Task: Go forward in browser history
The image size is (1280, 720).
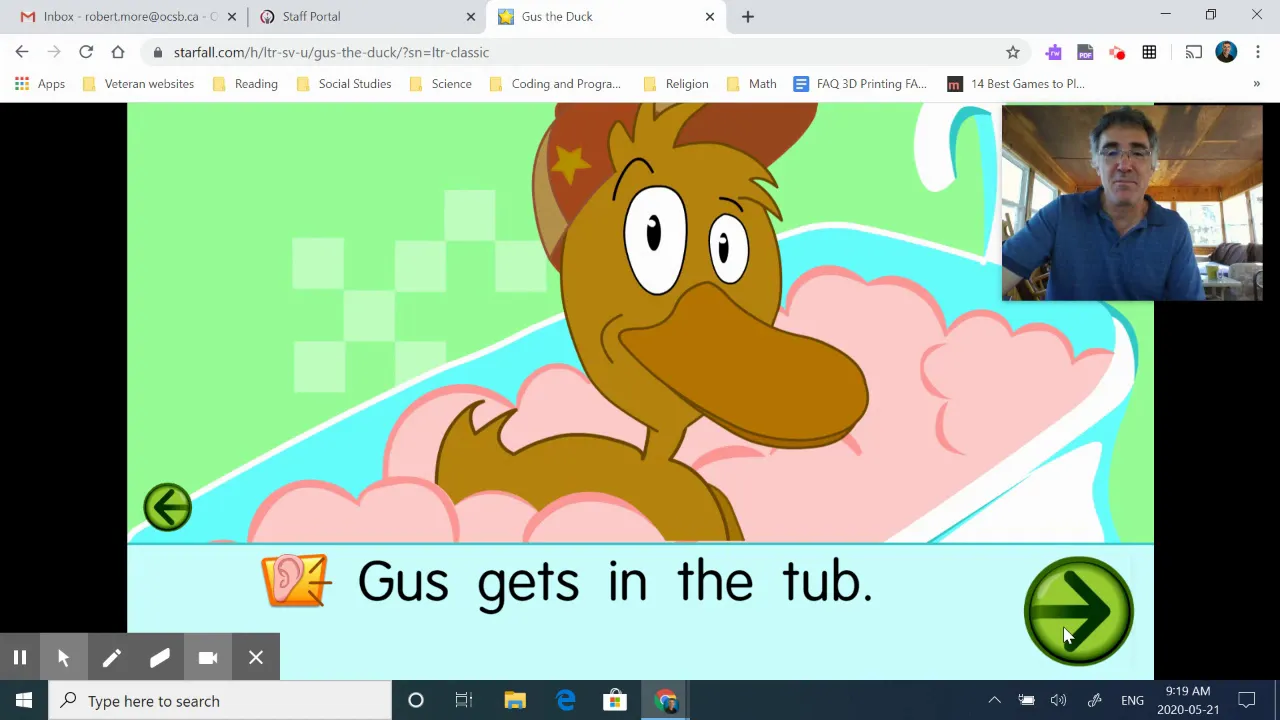Action: click(54, 52)
